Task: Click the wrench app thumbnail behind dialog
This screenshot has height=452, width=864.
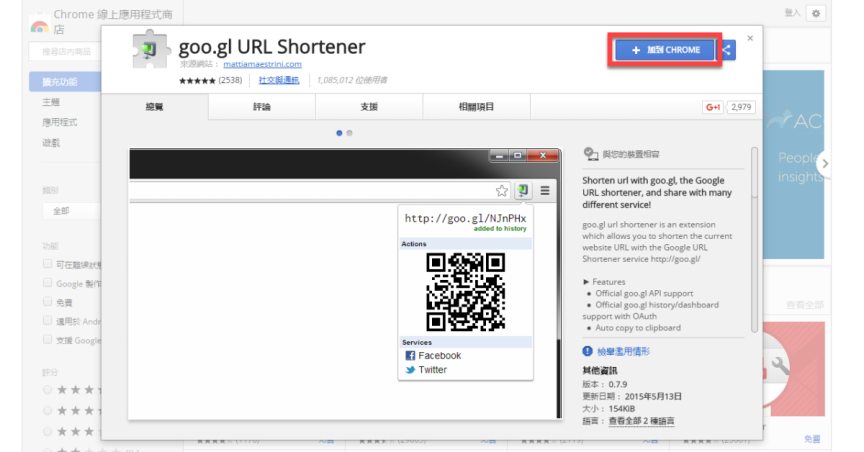Action: click(794, 368)
